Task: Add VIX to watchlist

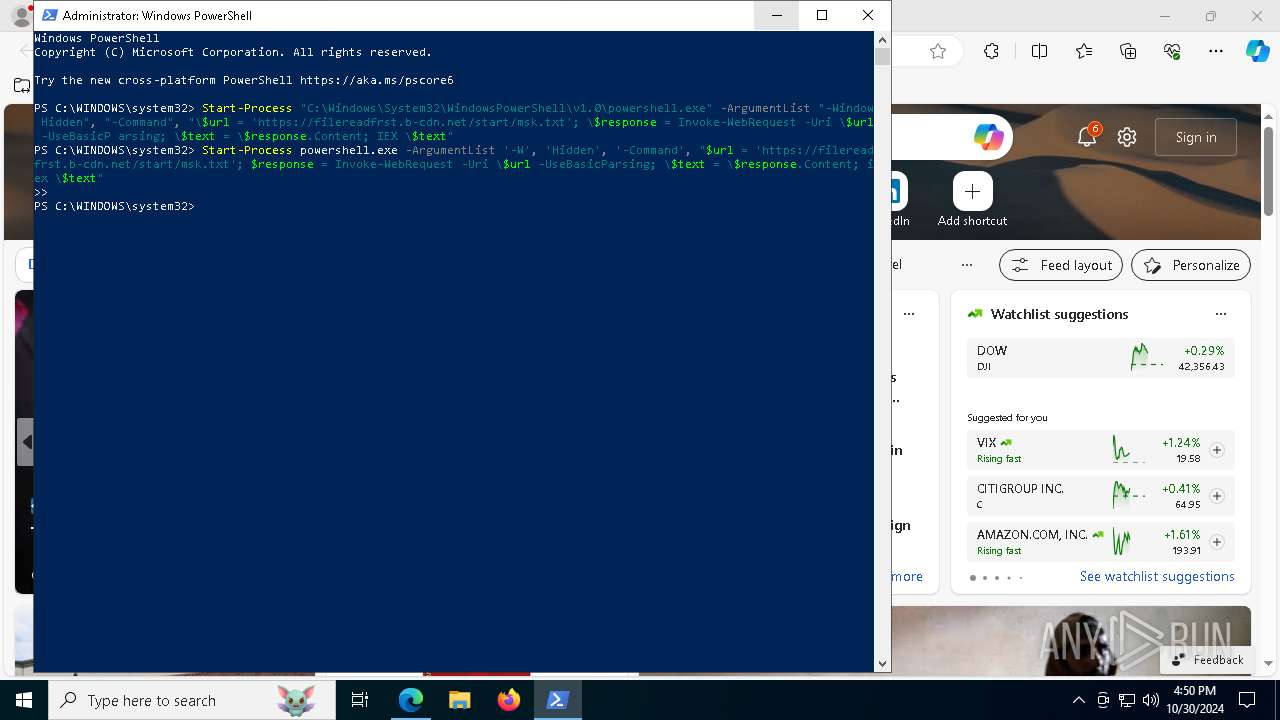Action: click(1217, 450)
